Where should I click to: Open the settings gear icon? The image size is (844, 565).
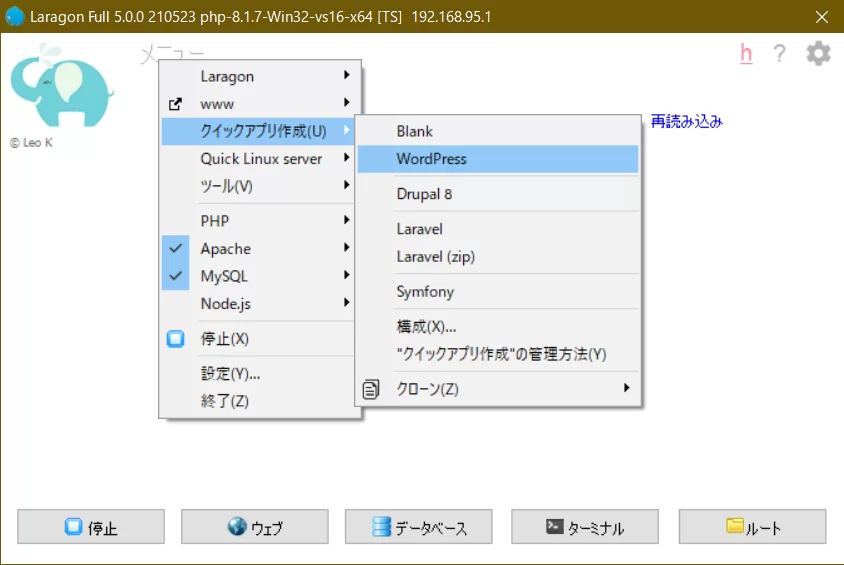pyautogui.click(x=818, y=53)
